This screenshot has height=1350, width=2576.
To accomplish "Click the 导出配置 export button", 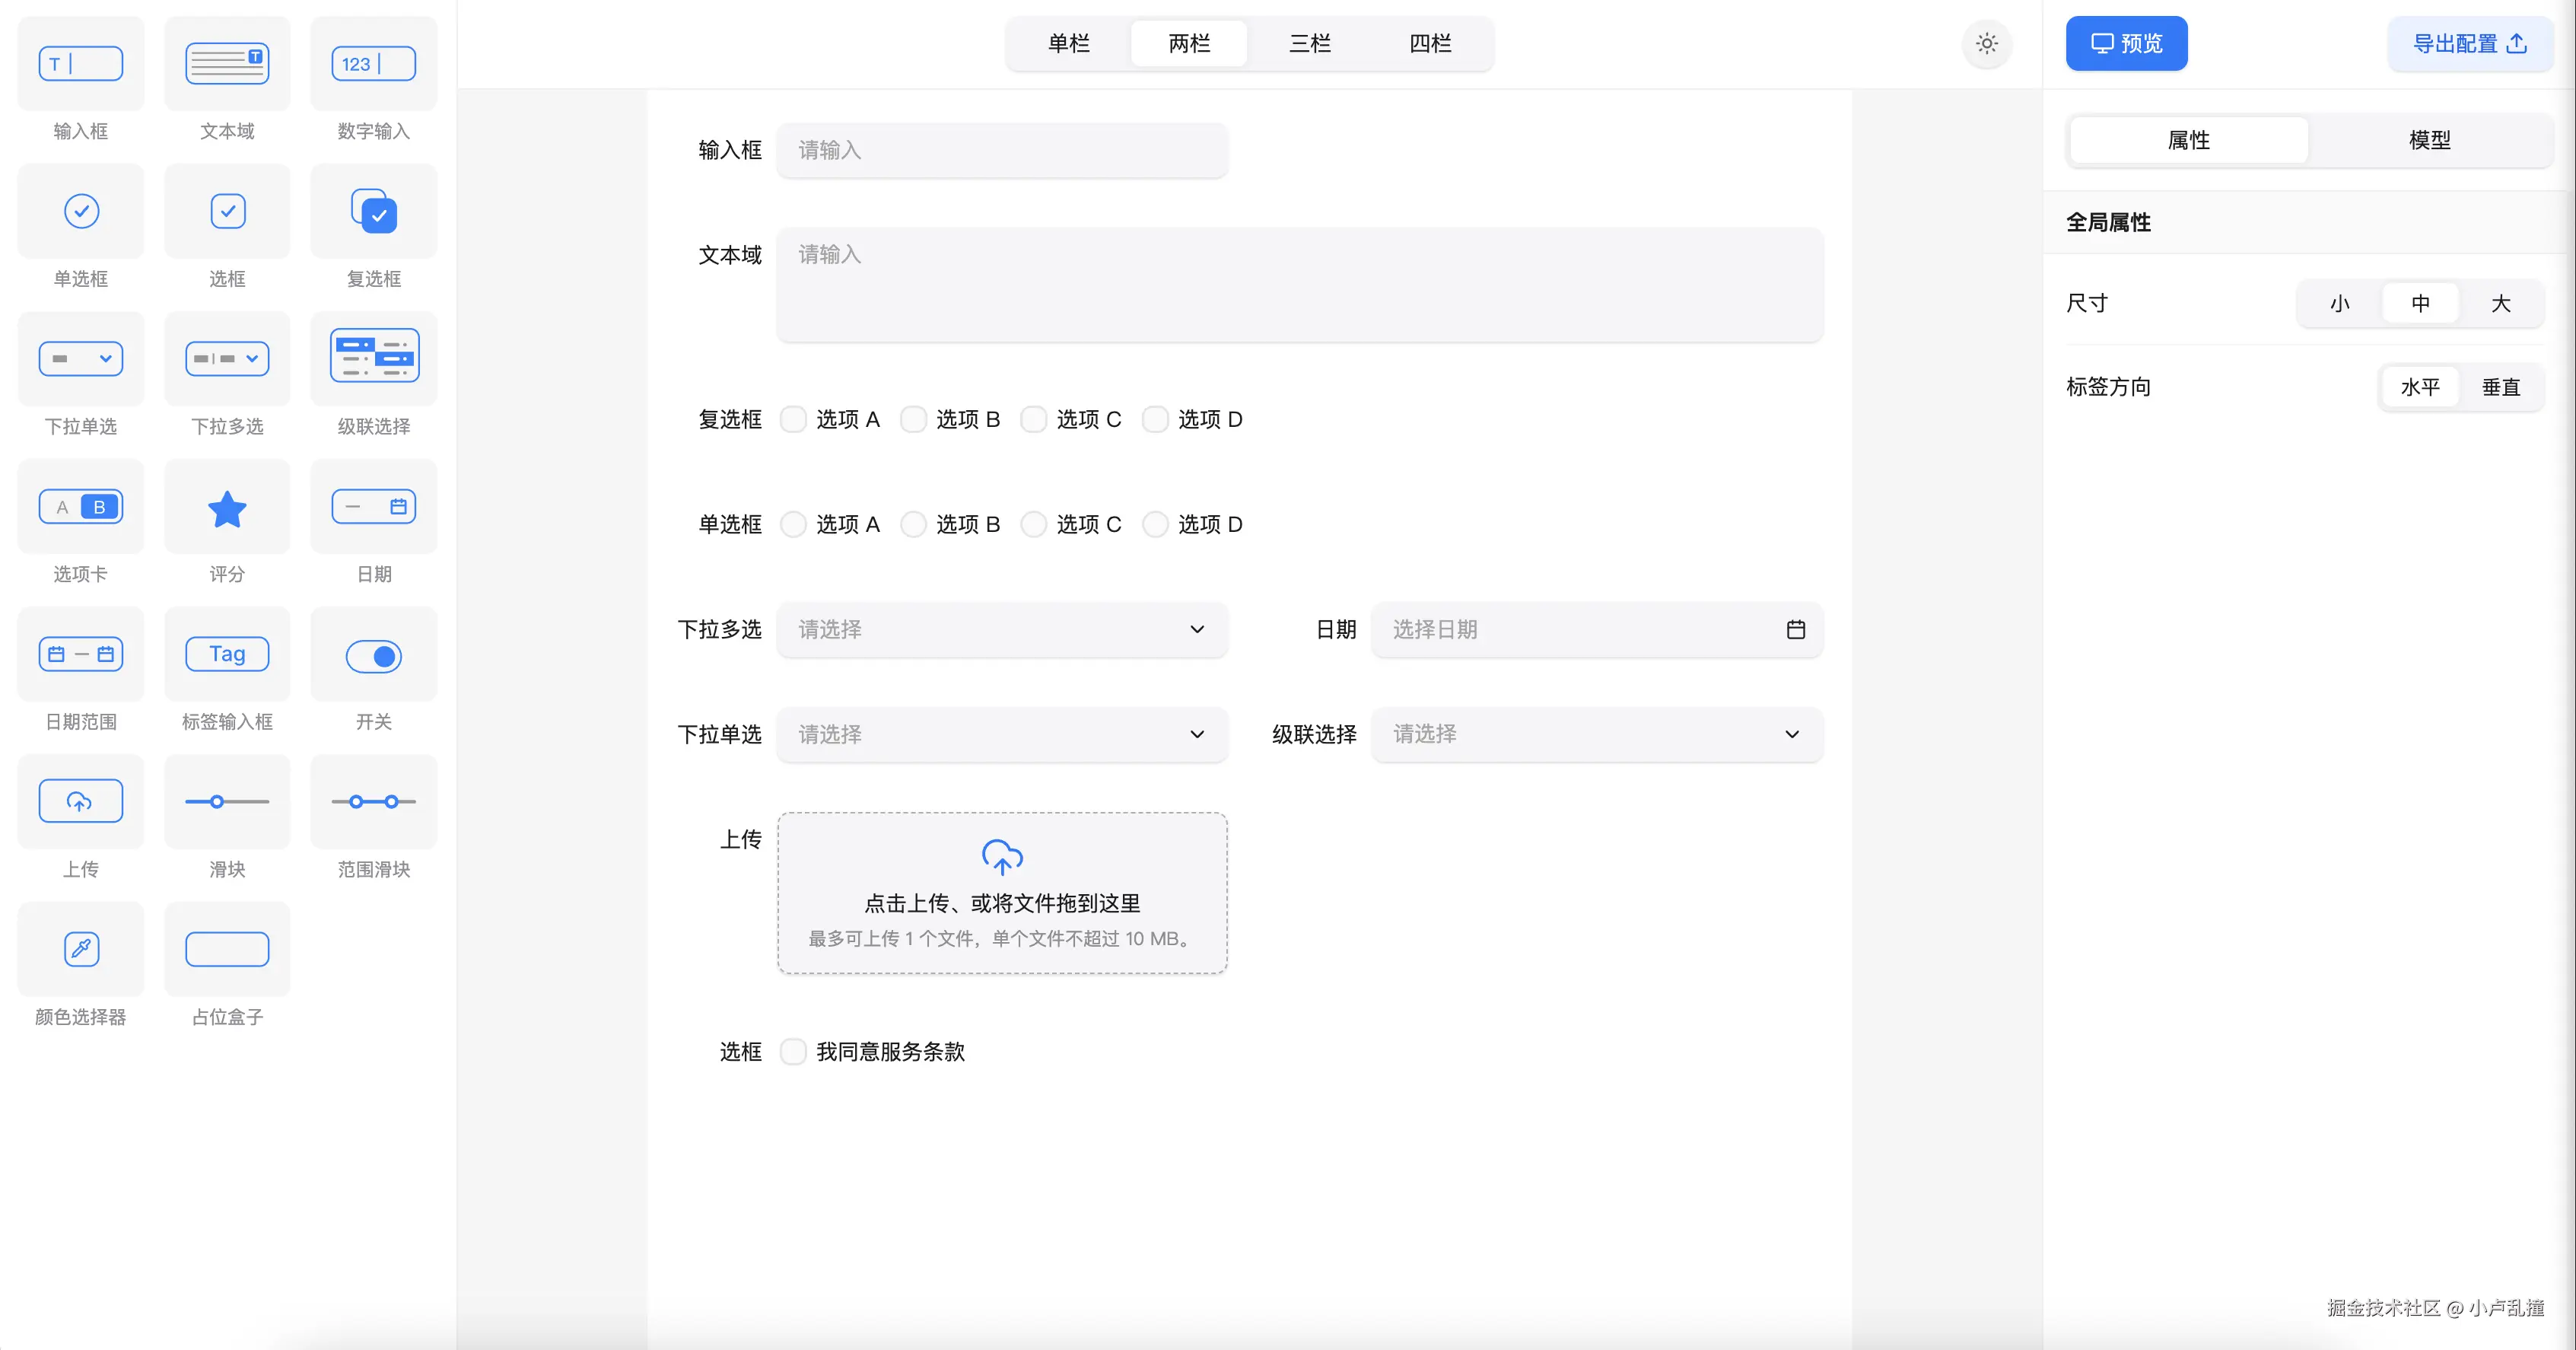I will [2469, 44].
